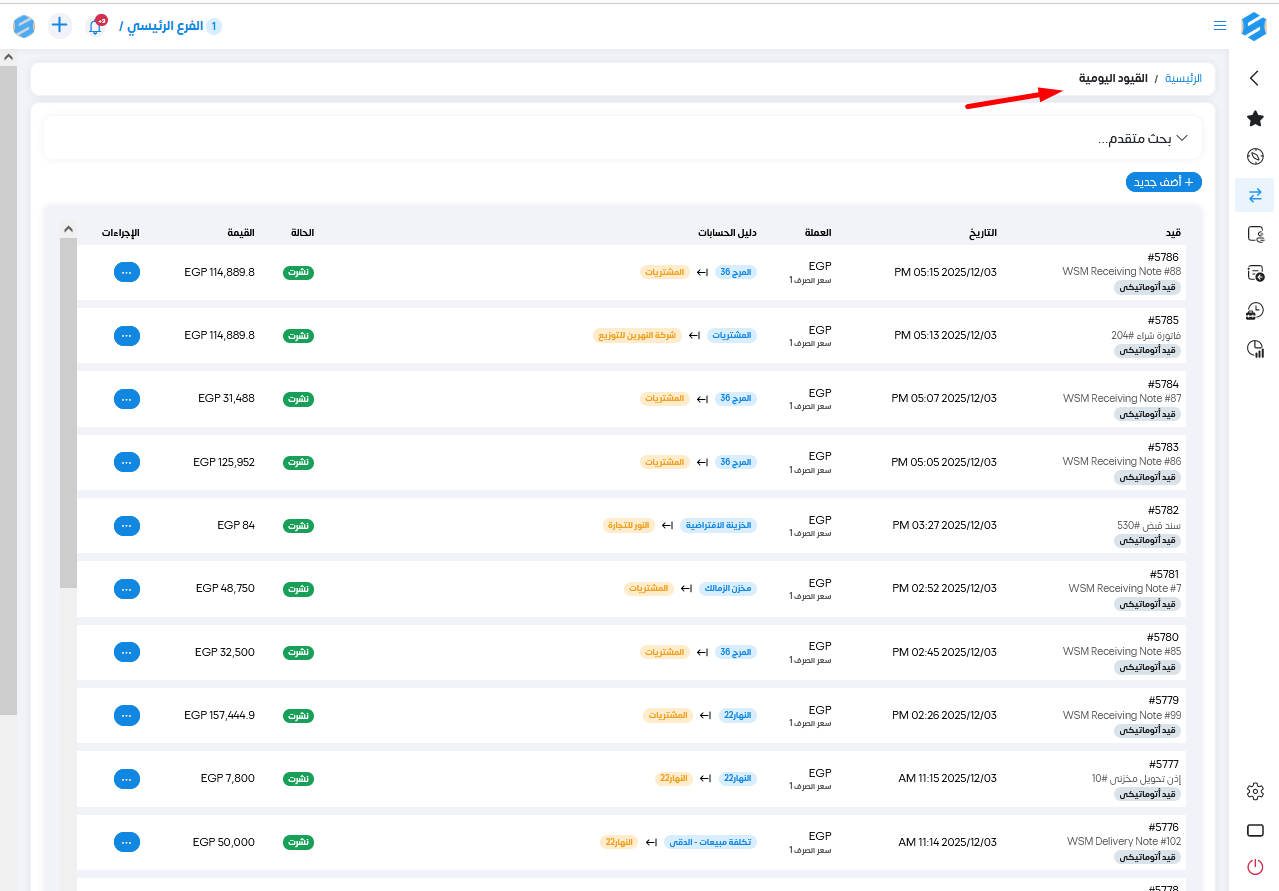Click the table scrollbar up arrow
1279x891 pixels.
coord(68,229)
